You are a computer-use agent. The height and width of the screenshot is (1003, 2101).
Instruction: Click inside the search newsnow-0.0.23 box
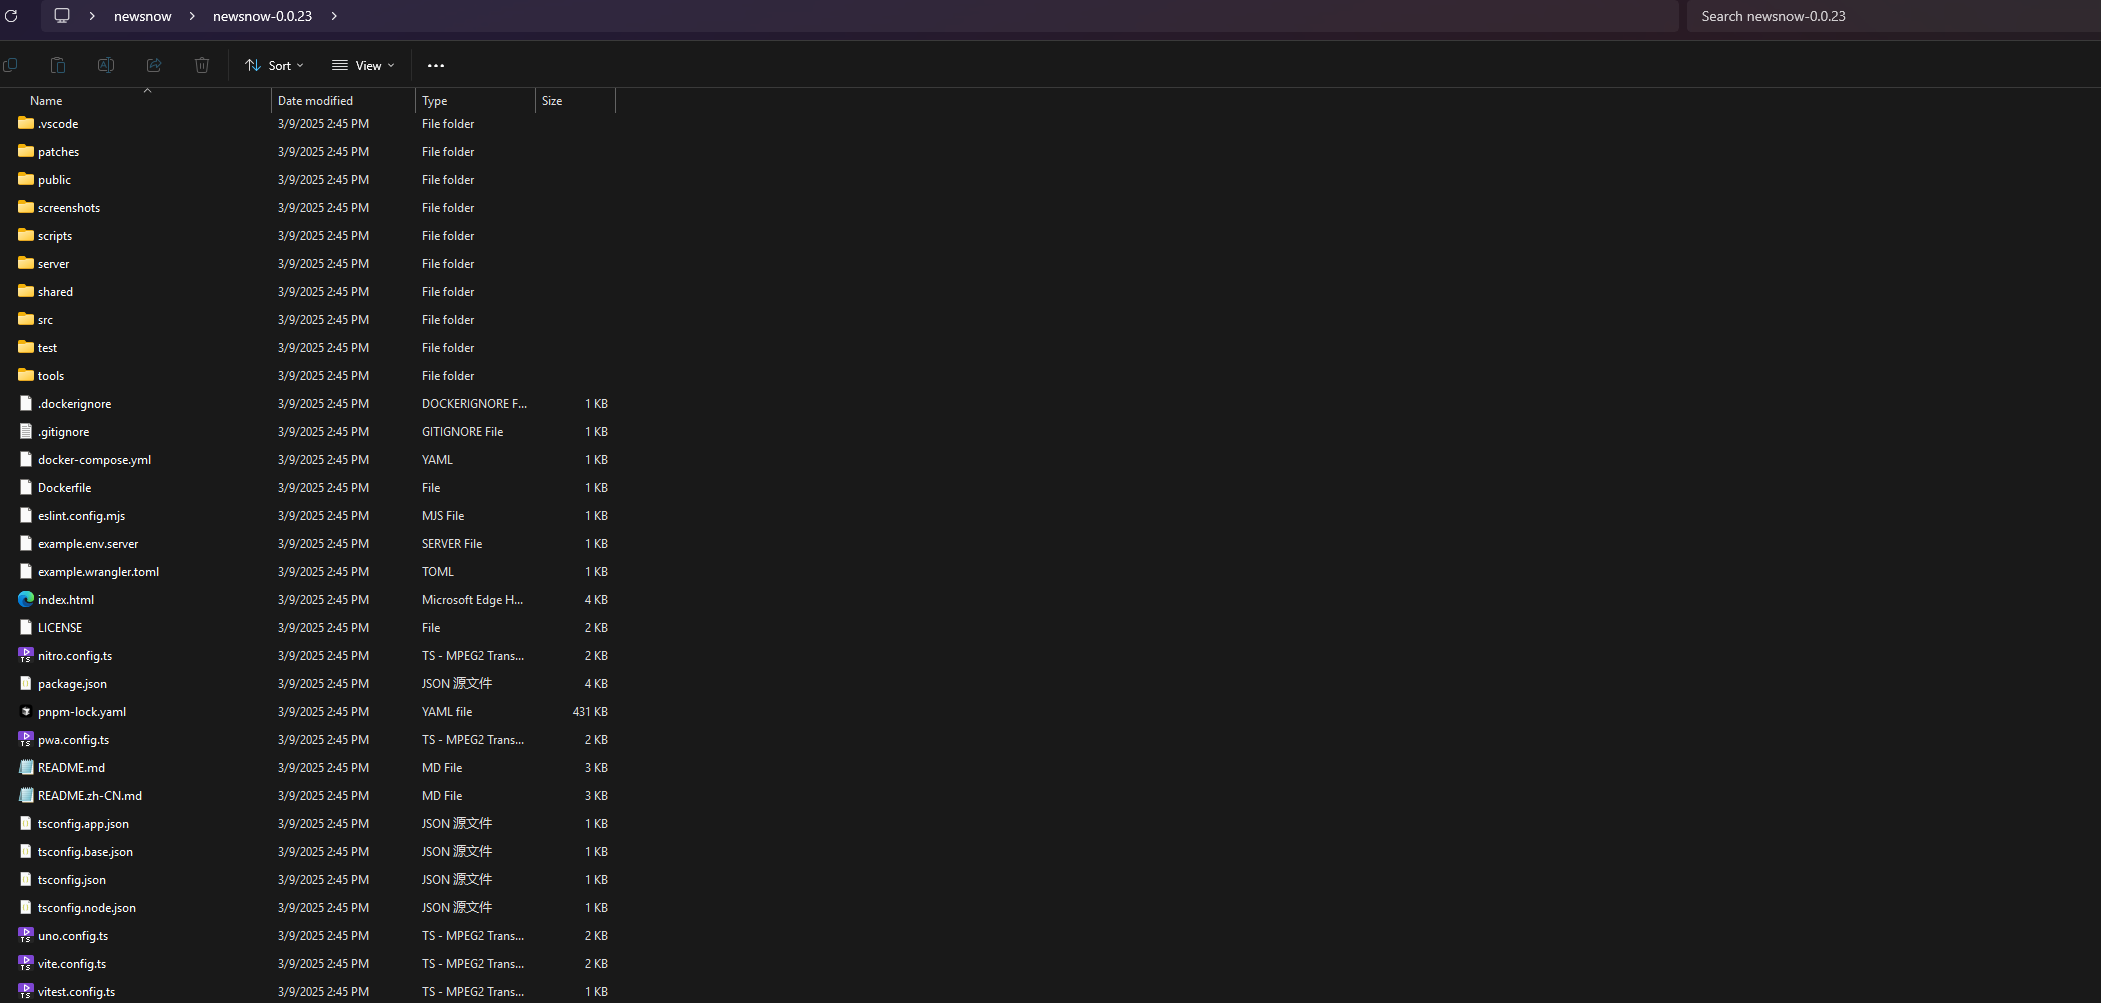point(1890,15)
